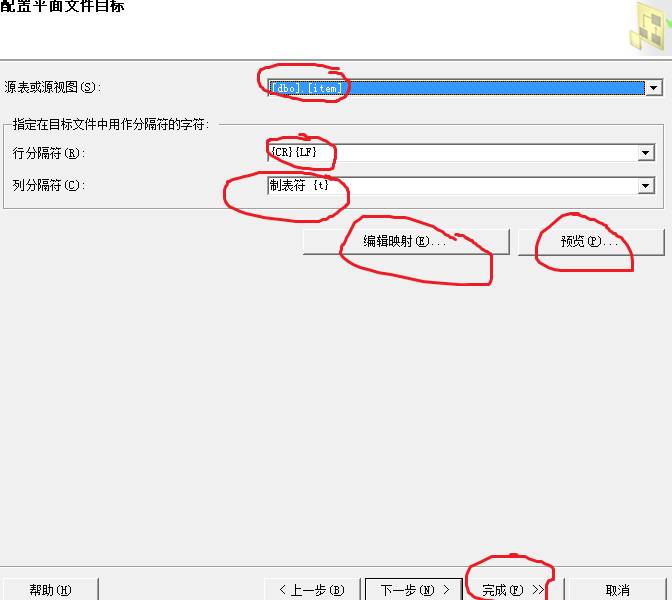The width and height of the screenshot is (672, 600).
Task: Open 帮助(H) help
Action: pos(50,590)
